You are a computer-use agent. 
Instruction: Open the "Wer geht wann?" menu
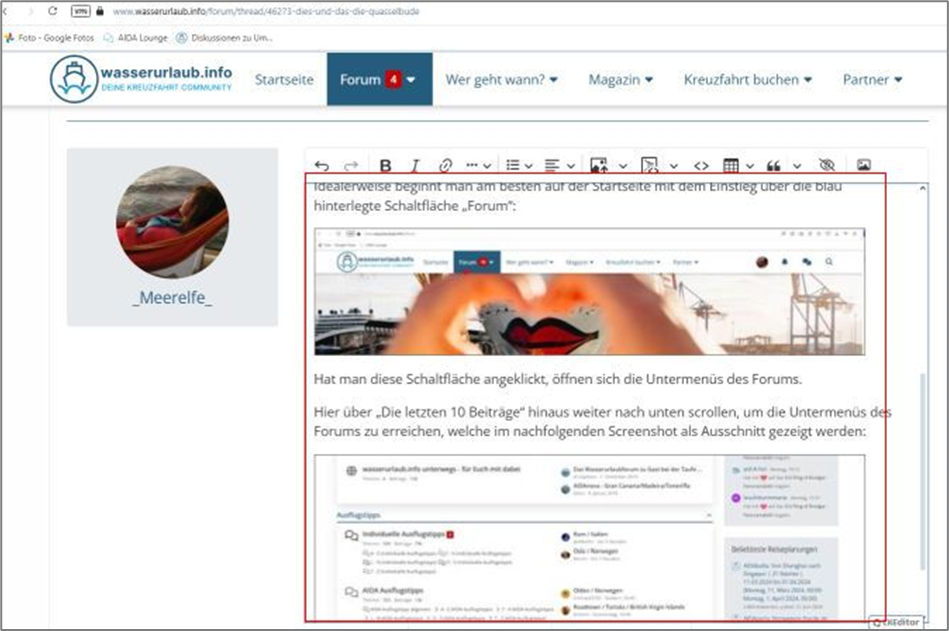point(501,79)
